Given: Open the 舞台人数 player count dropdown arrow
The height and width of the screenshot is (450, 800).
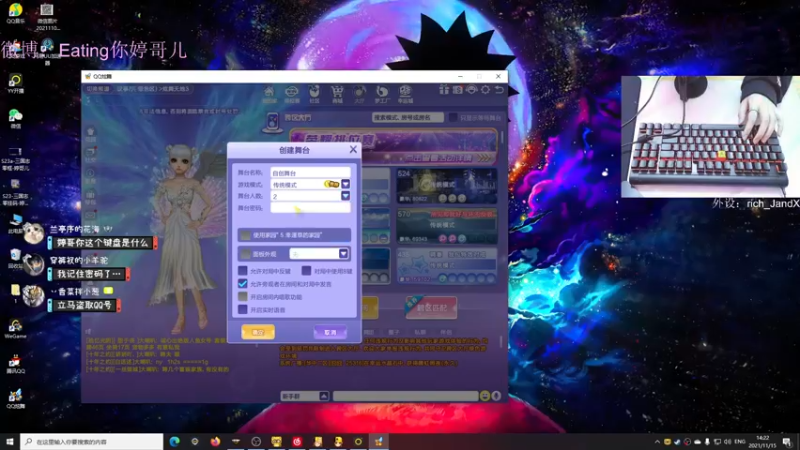Looking at the screenshot, I should pyautogui.click(x=345, y=196).
